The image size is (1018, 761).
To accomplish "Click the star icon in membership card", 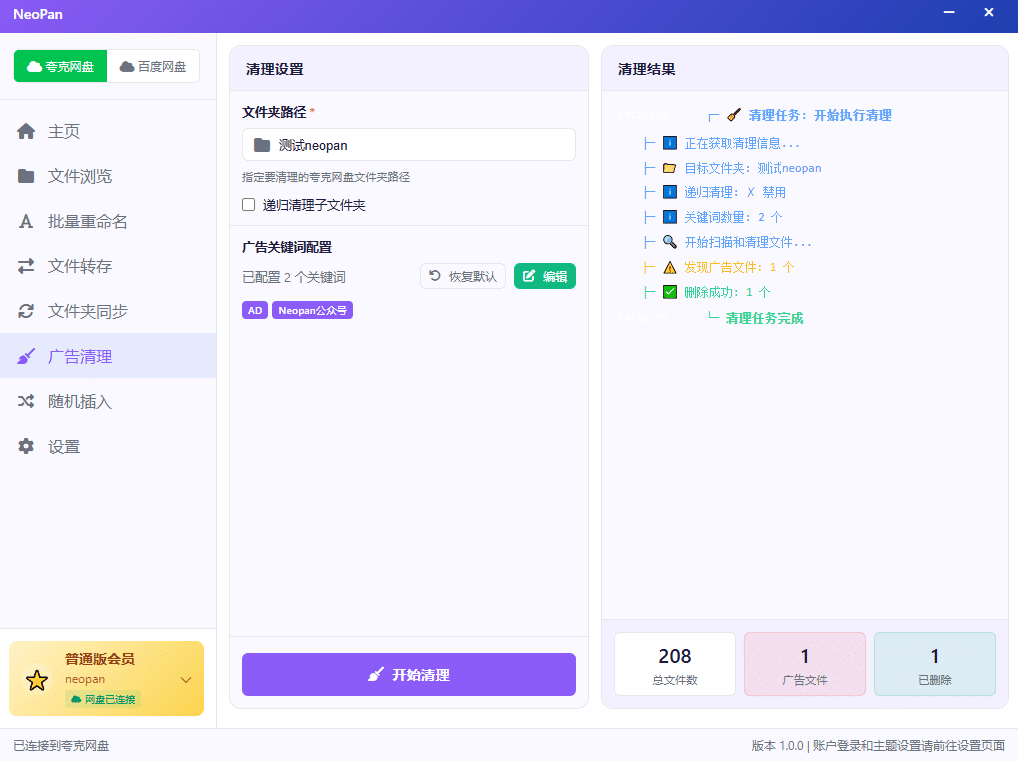I will tap(37, 680).
